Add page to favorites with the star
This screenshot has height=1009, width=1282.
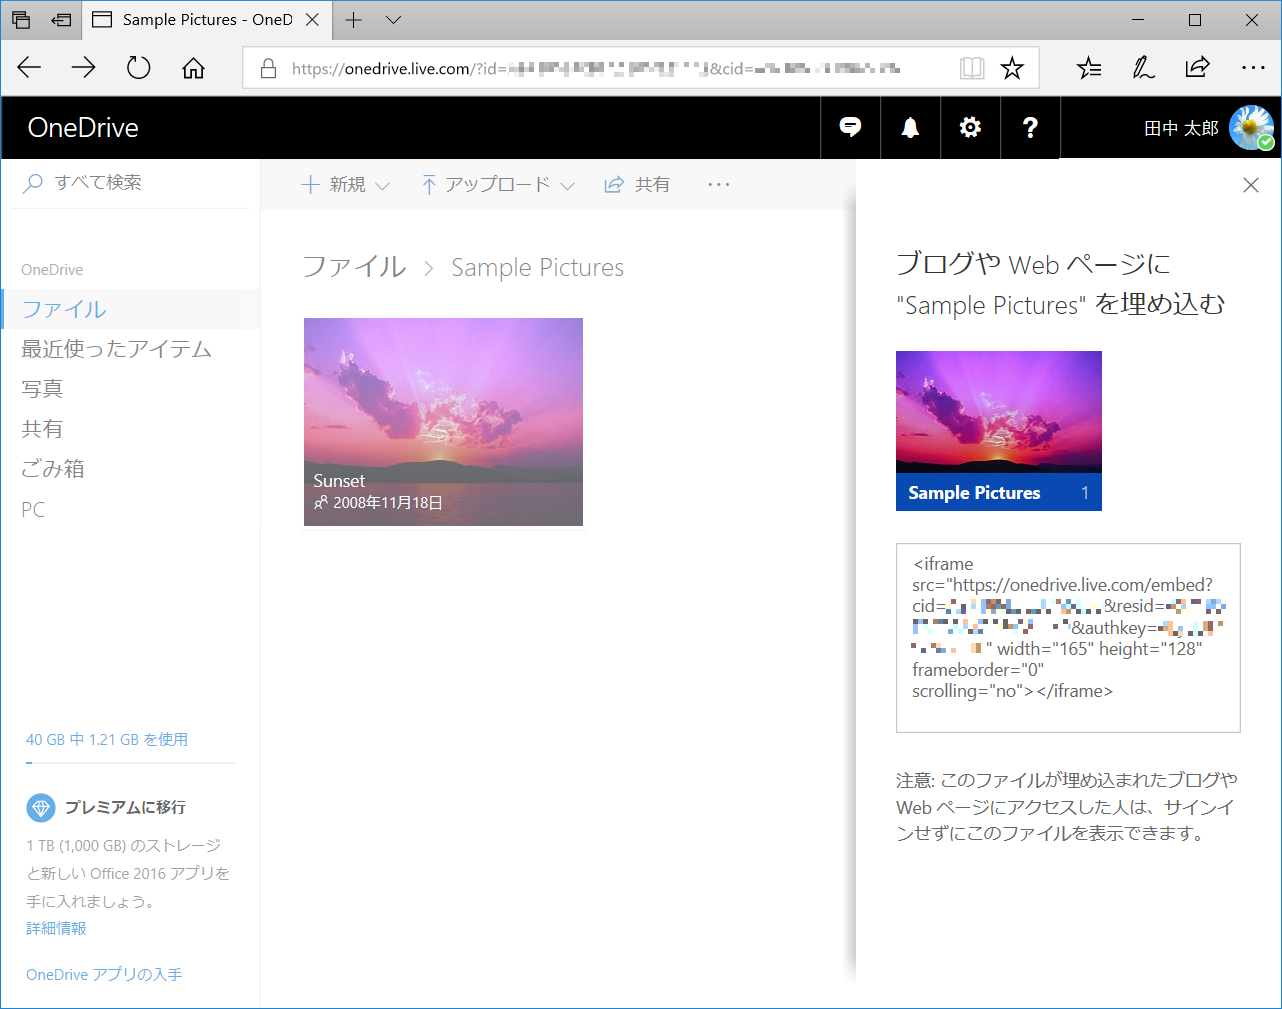[1013, 67]
